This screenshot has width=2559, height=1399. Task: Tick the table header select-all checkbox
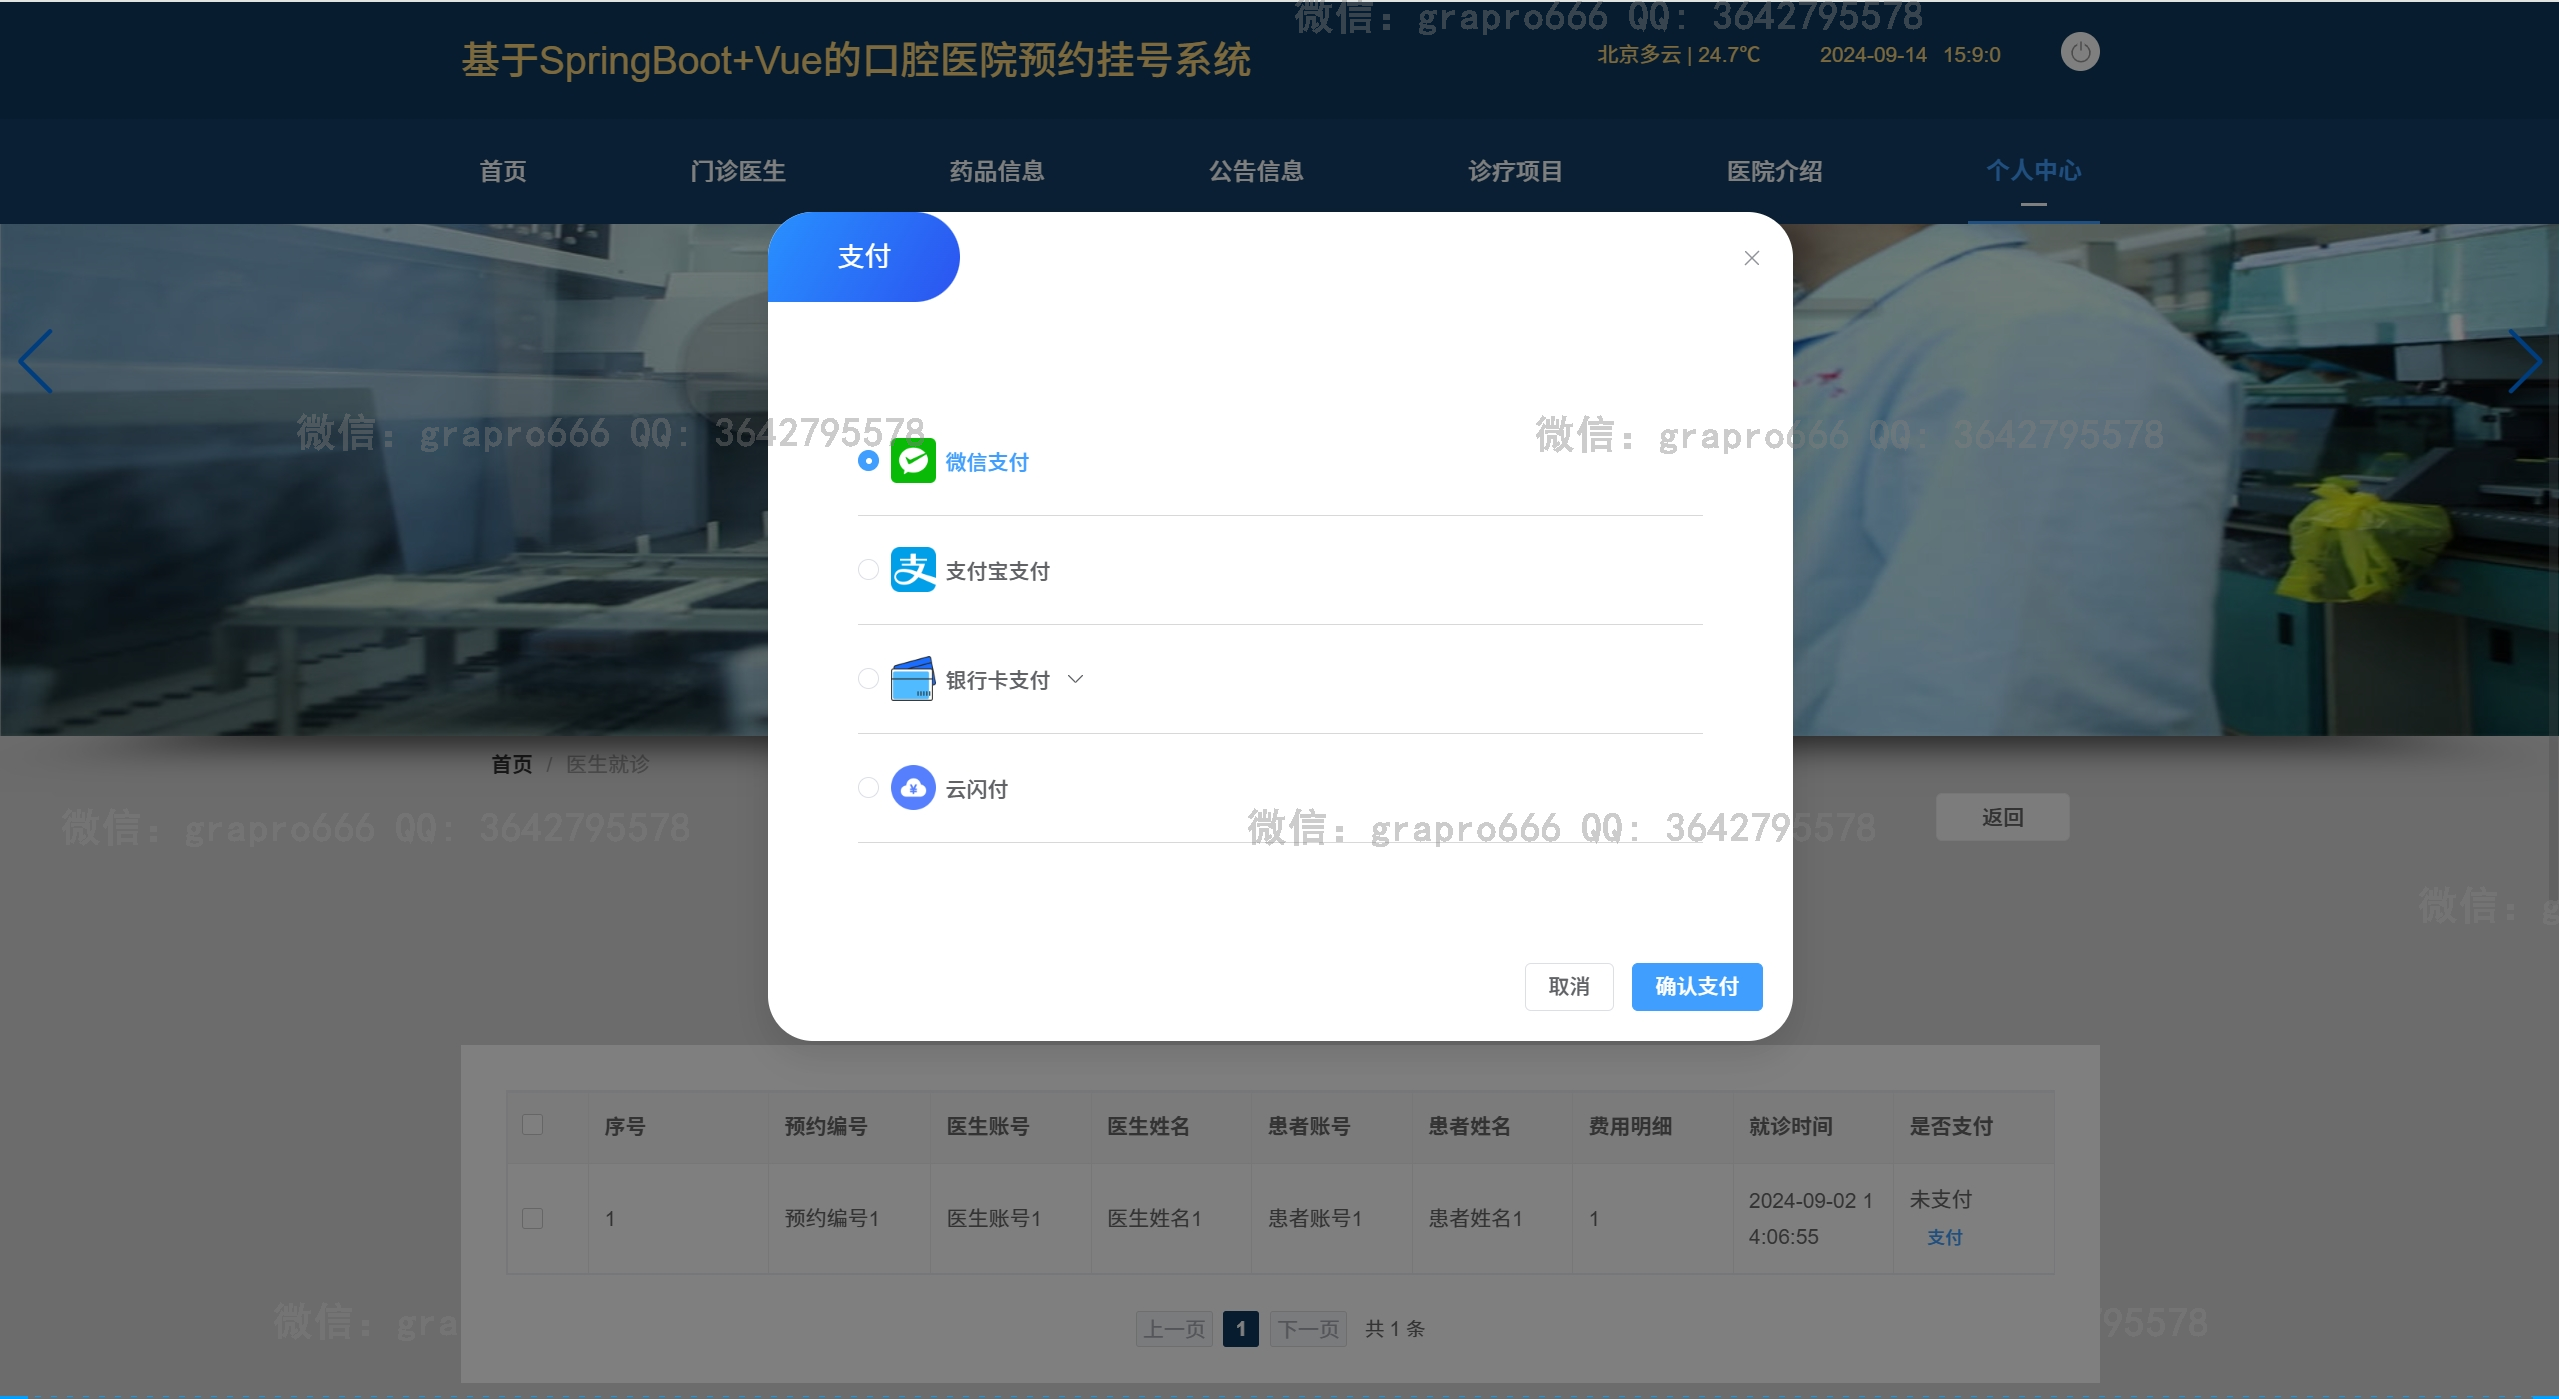click(533, 1125)
